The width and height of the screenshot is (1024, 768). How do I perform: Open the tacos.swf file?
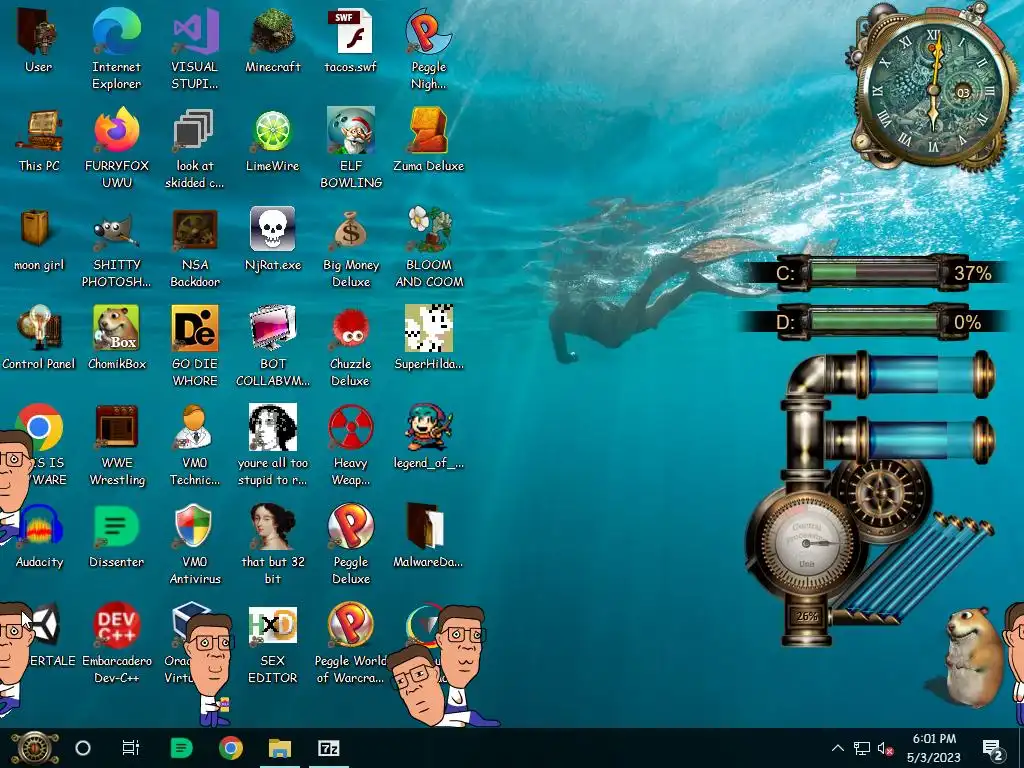point(351,41)
